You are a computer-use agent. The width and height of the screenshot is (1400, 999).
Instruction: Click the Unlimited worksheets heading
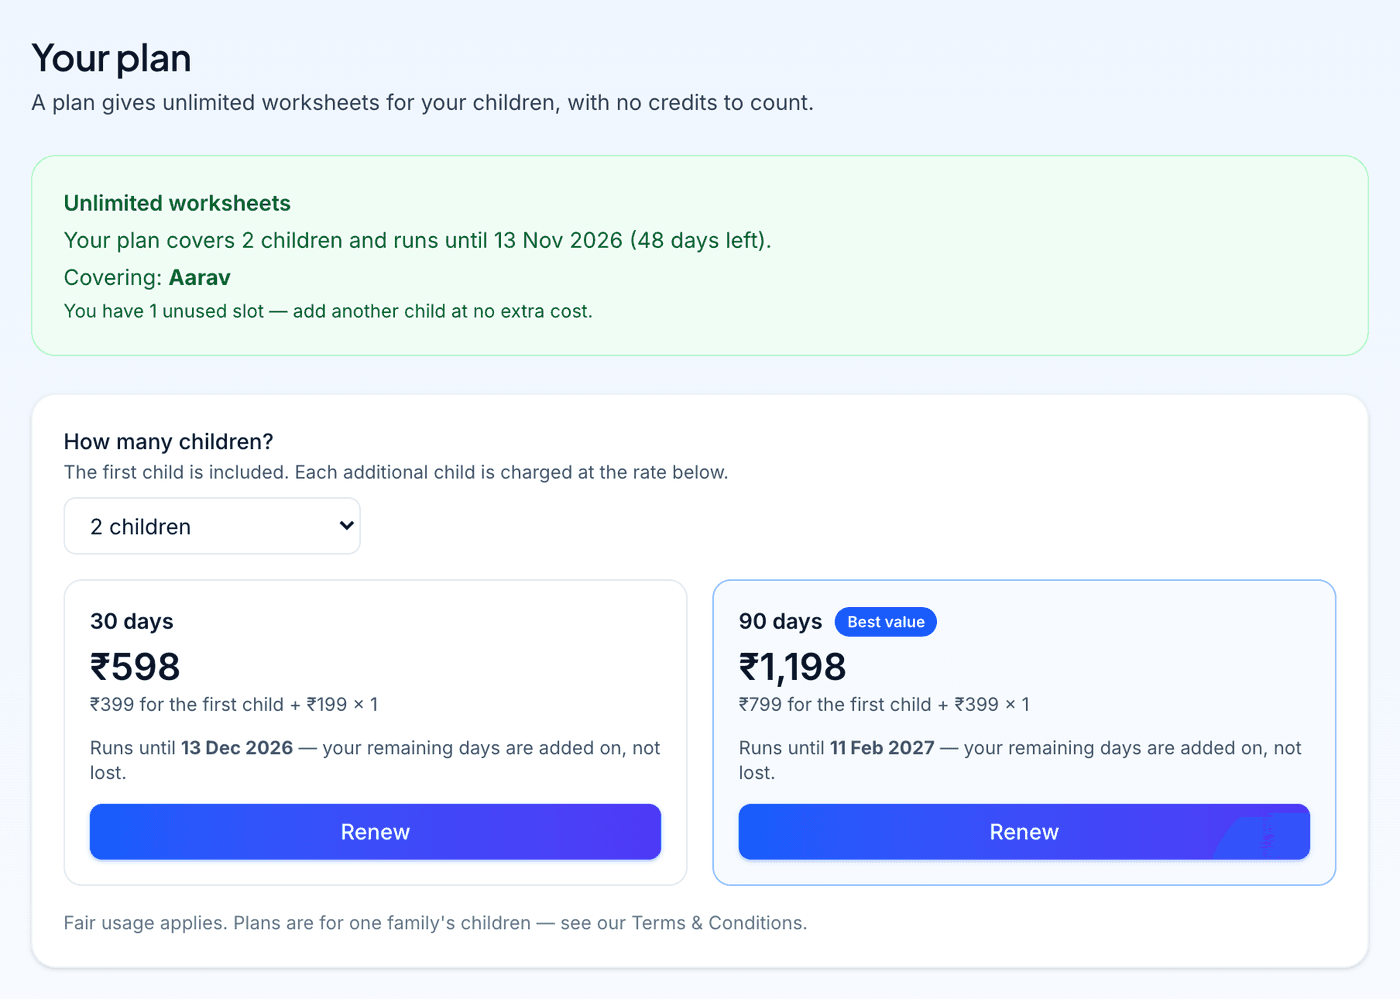pos(177,203)
